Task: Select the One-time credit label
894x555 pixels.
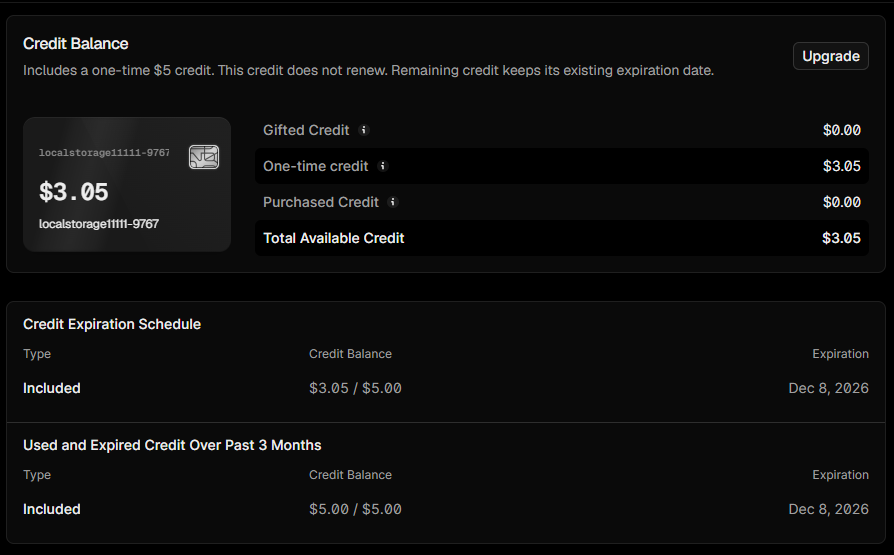Action: [315, 166]
